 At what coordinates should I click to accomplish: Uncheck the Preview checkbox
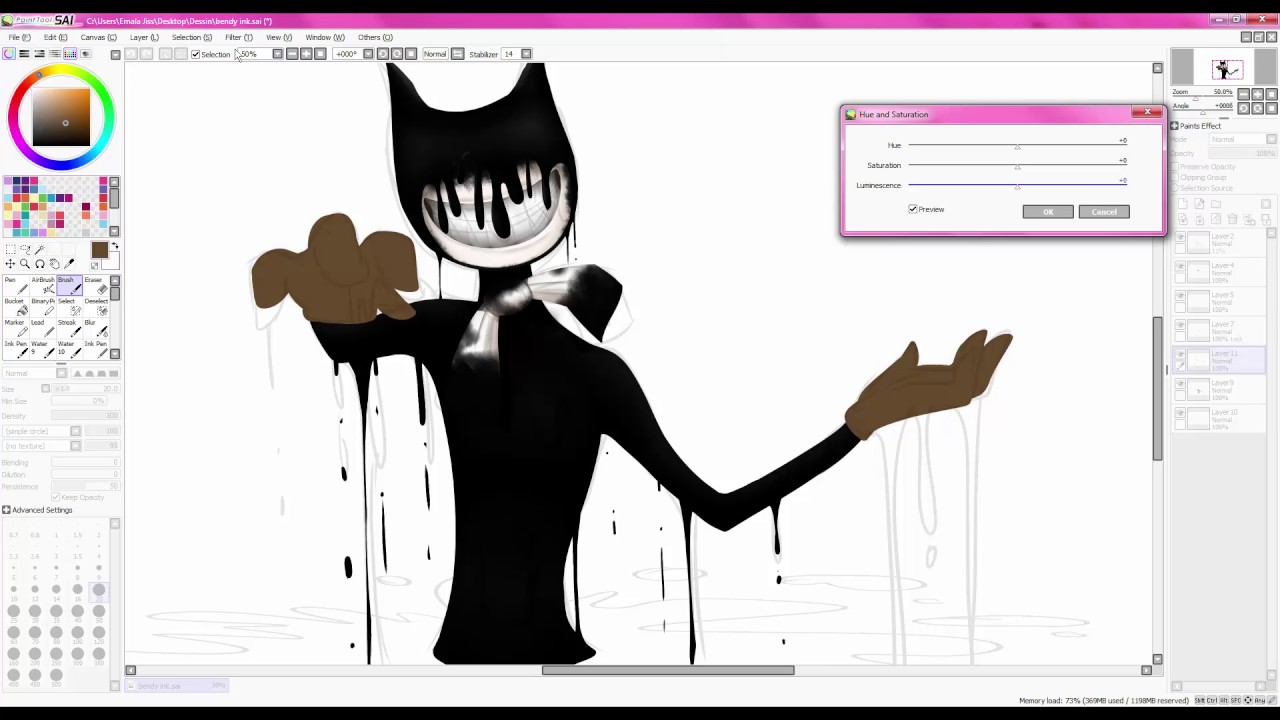[913, 209]
